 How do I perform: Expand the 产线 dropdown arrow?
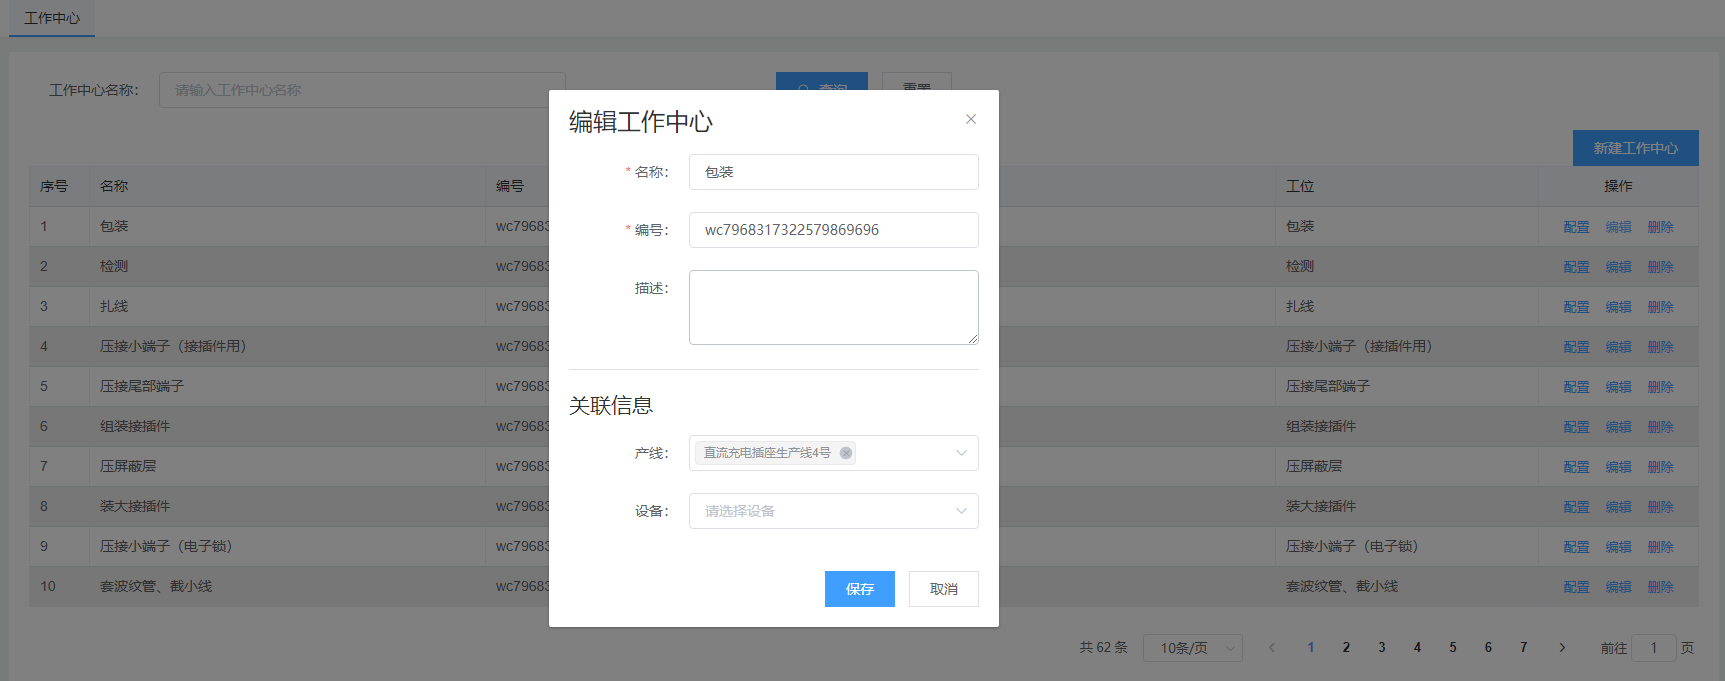[x=961, y=453]
